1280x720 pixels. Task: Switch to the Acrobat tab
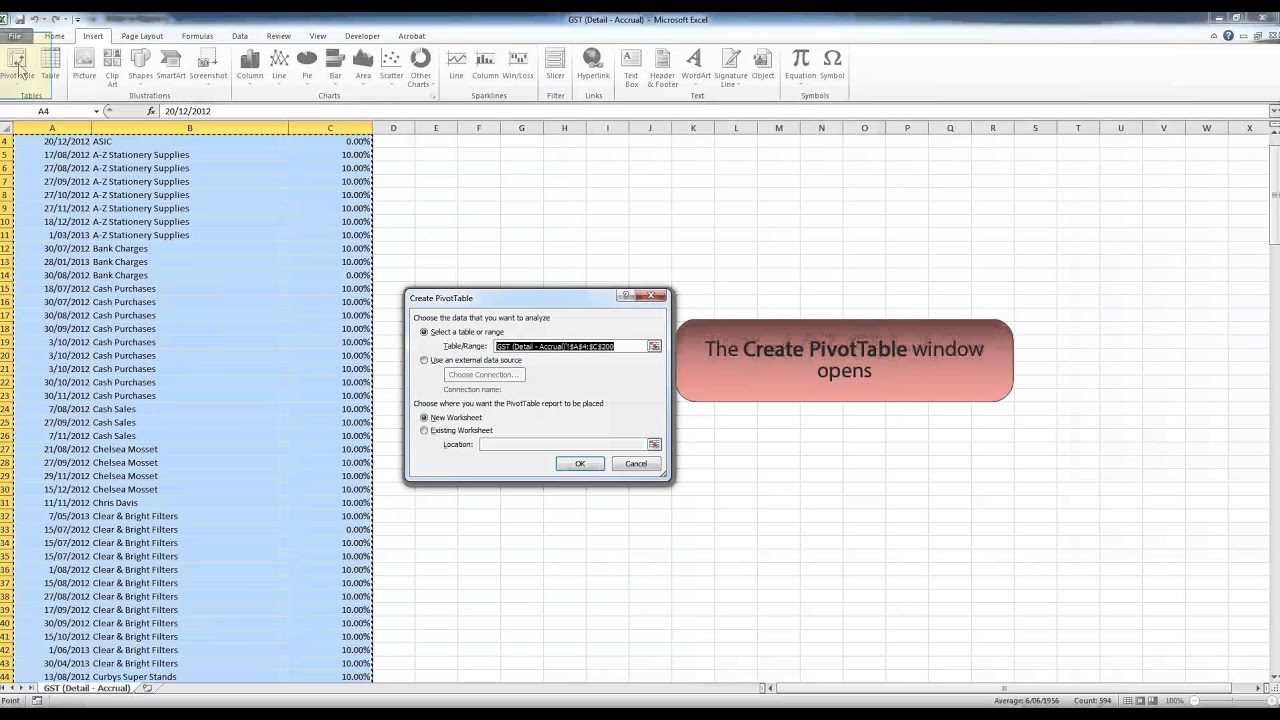click(412, 36)
